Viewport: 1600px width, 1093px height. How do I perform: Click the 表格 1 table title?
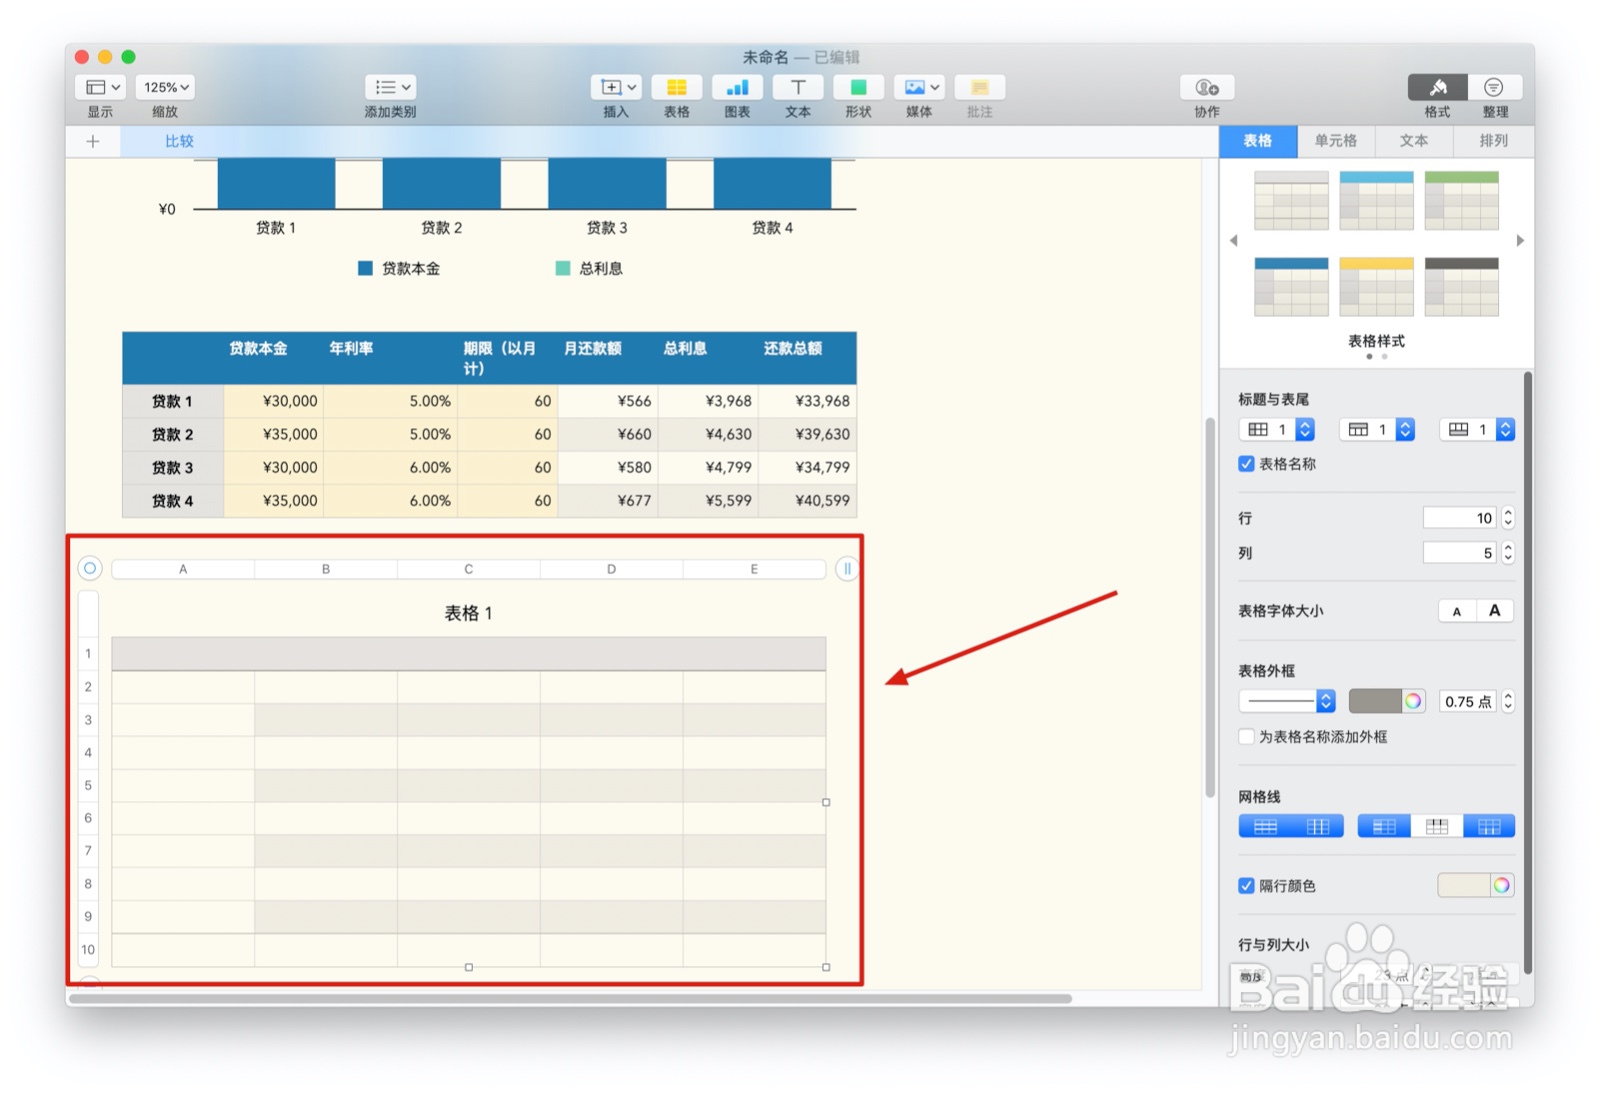click(x=468, y=613)
